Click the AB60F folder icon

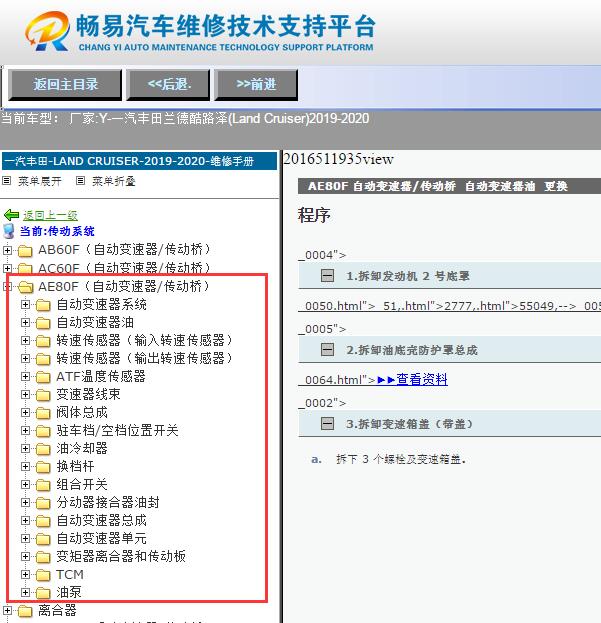pyautogui.click(x=25, y=251)
